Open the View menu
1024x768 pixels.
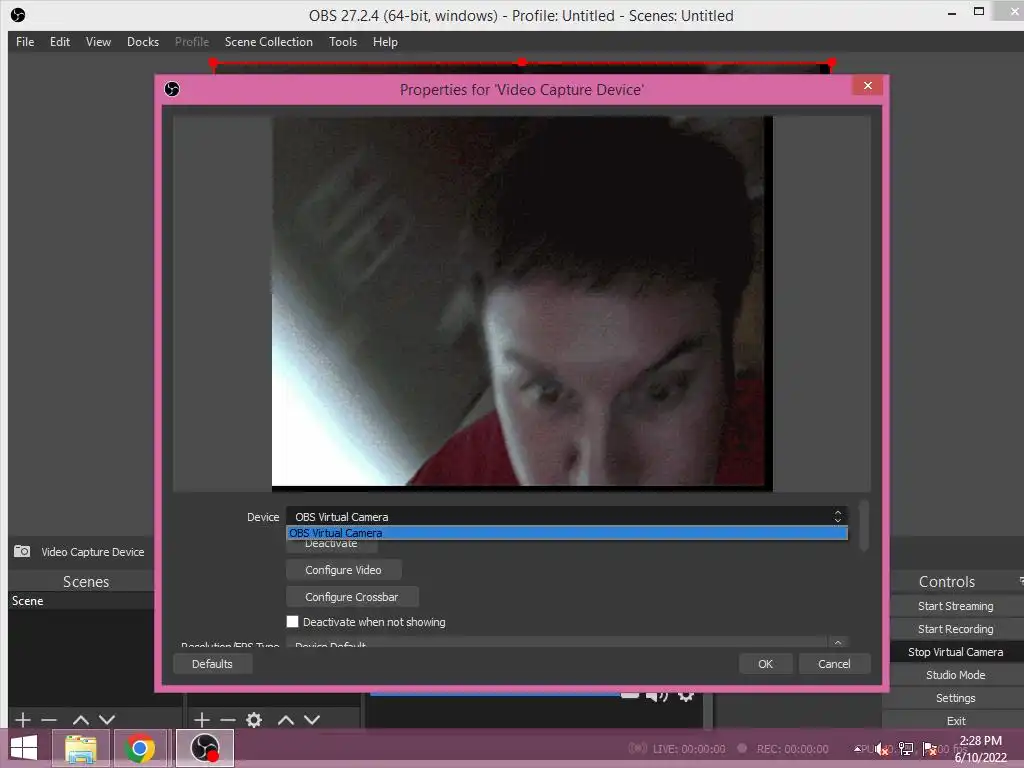(99, 42)
